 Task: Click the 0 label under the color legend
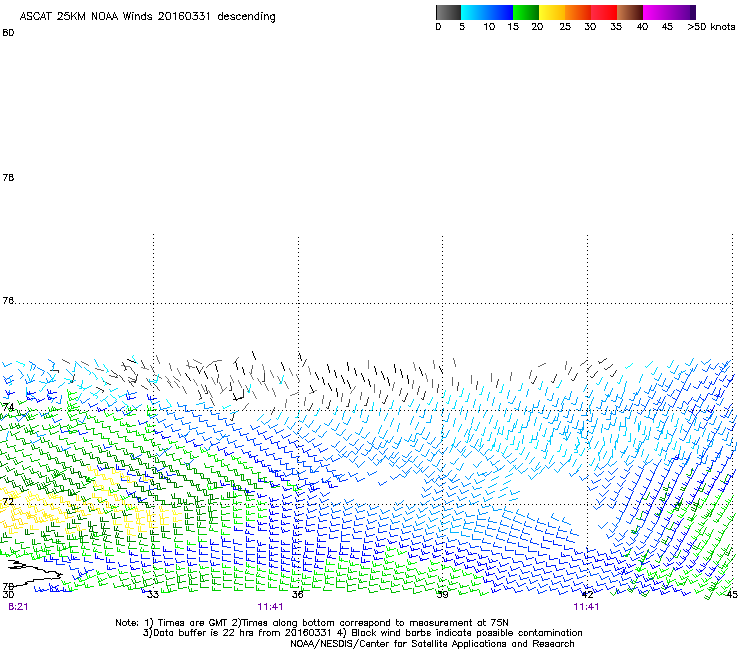438,27
